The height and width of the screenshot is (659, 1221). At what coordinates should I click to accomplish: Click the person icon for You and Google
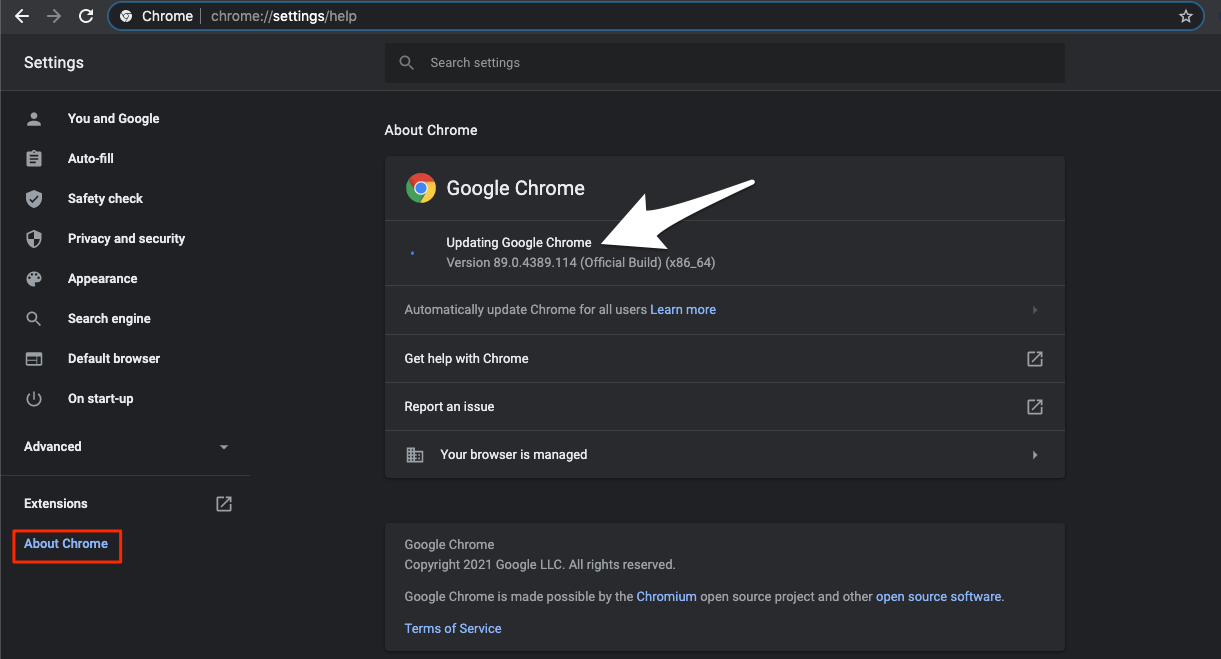tap(34, 119)
